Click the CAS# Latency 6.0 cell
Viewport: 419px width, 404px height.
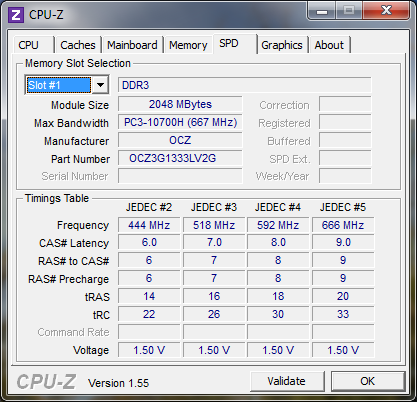coord(149,242)
